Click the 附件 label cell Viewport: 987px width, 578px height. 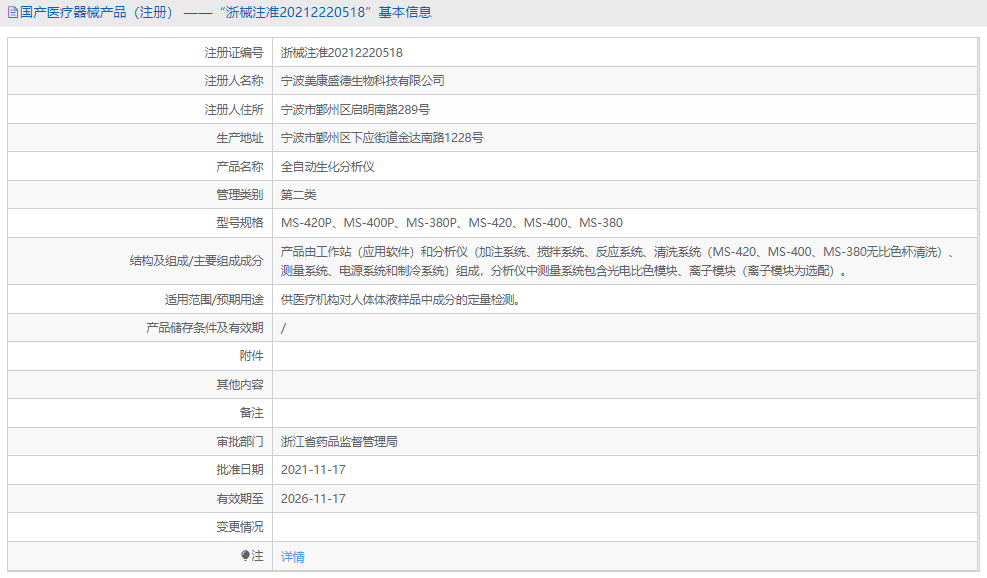[x=140, y=356]
